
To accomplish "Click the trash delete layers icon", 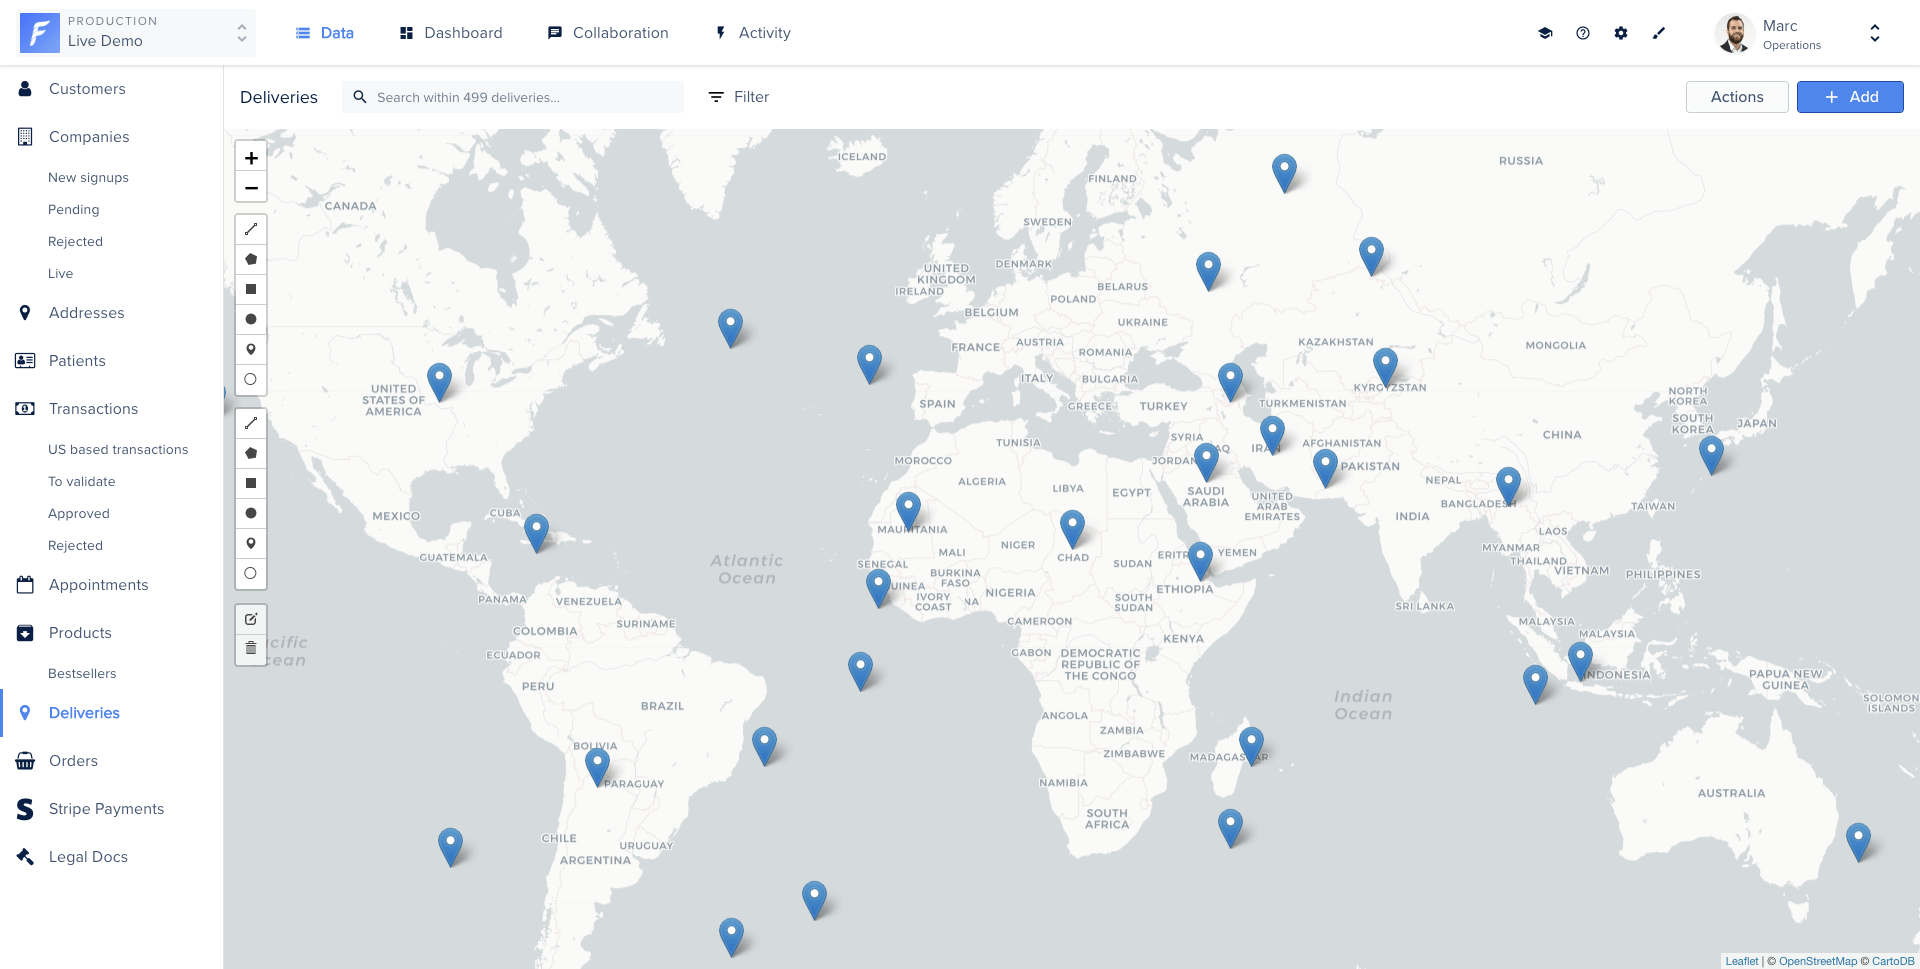I will [x=251, y=649].
